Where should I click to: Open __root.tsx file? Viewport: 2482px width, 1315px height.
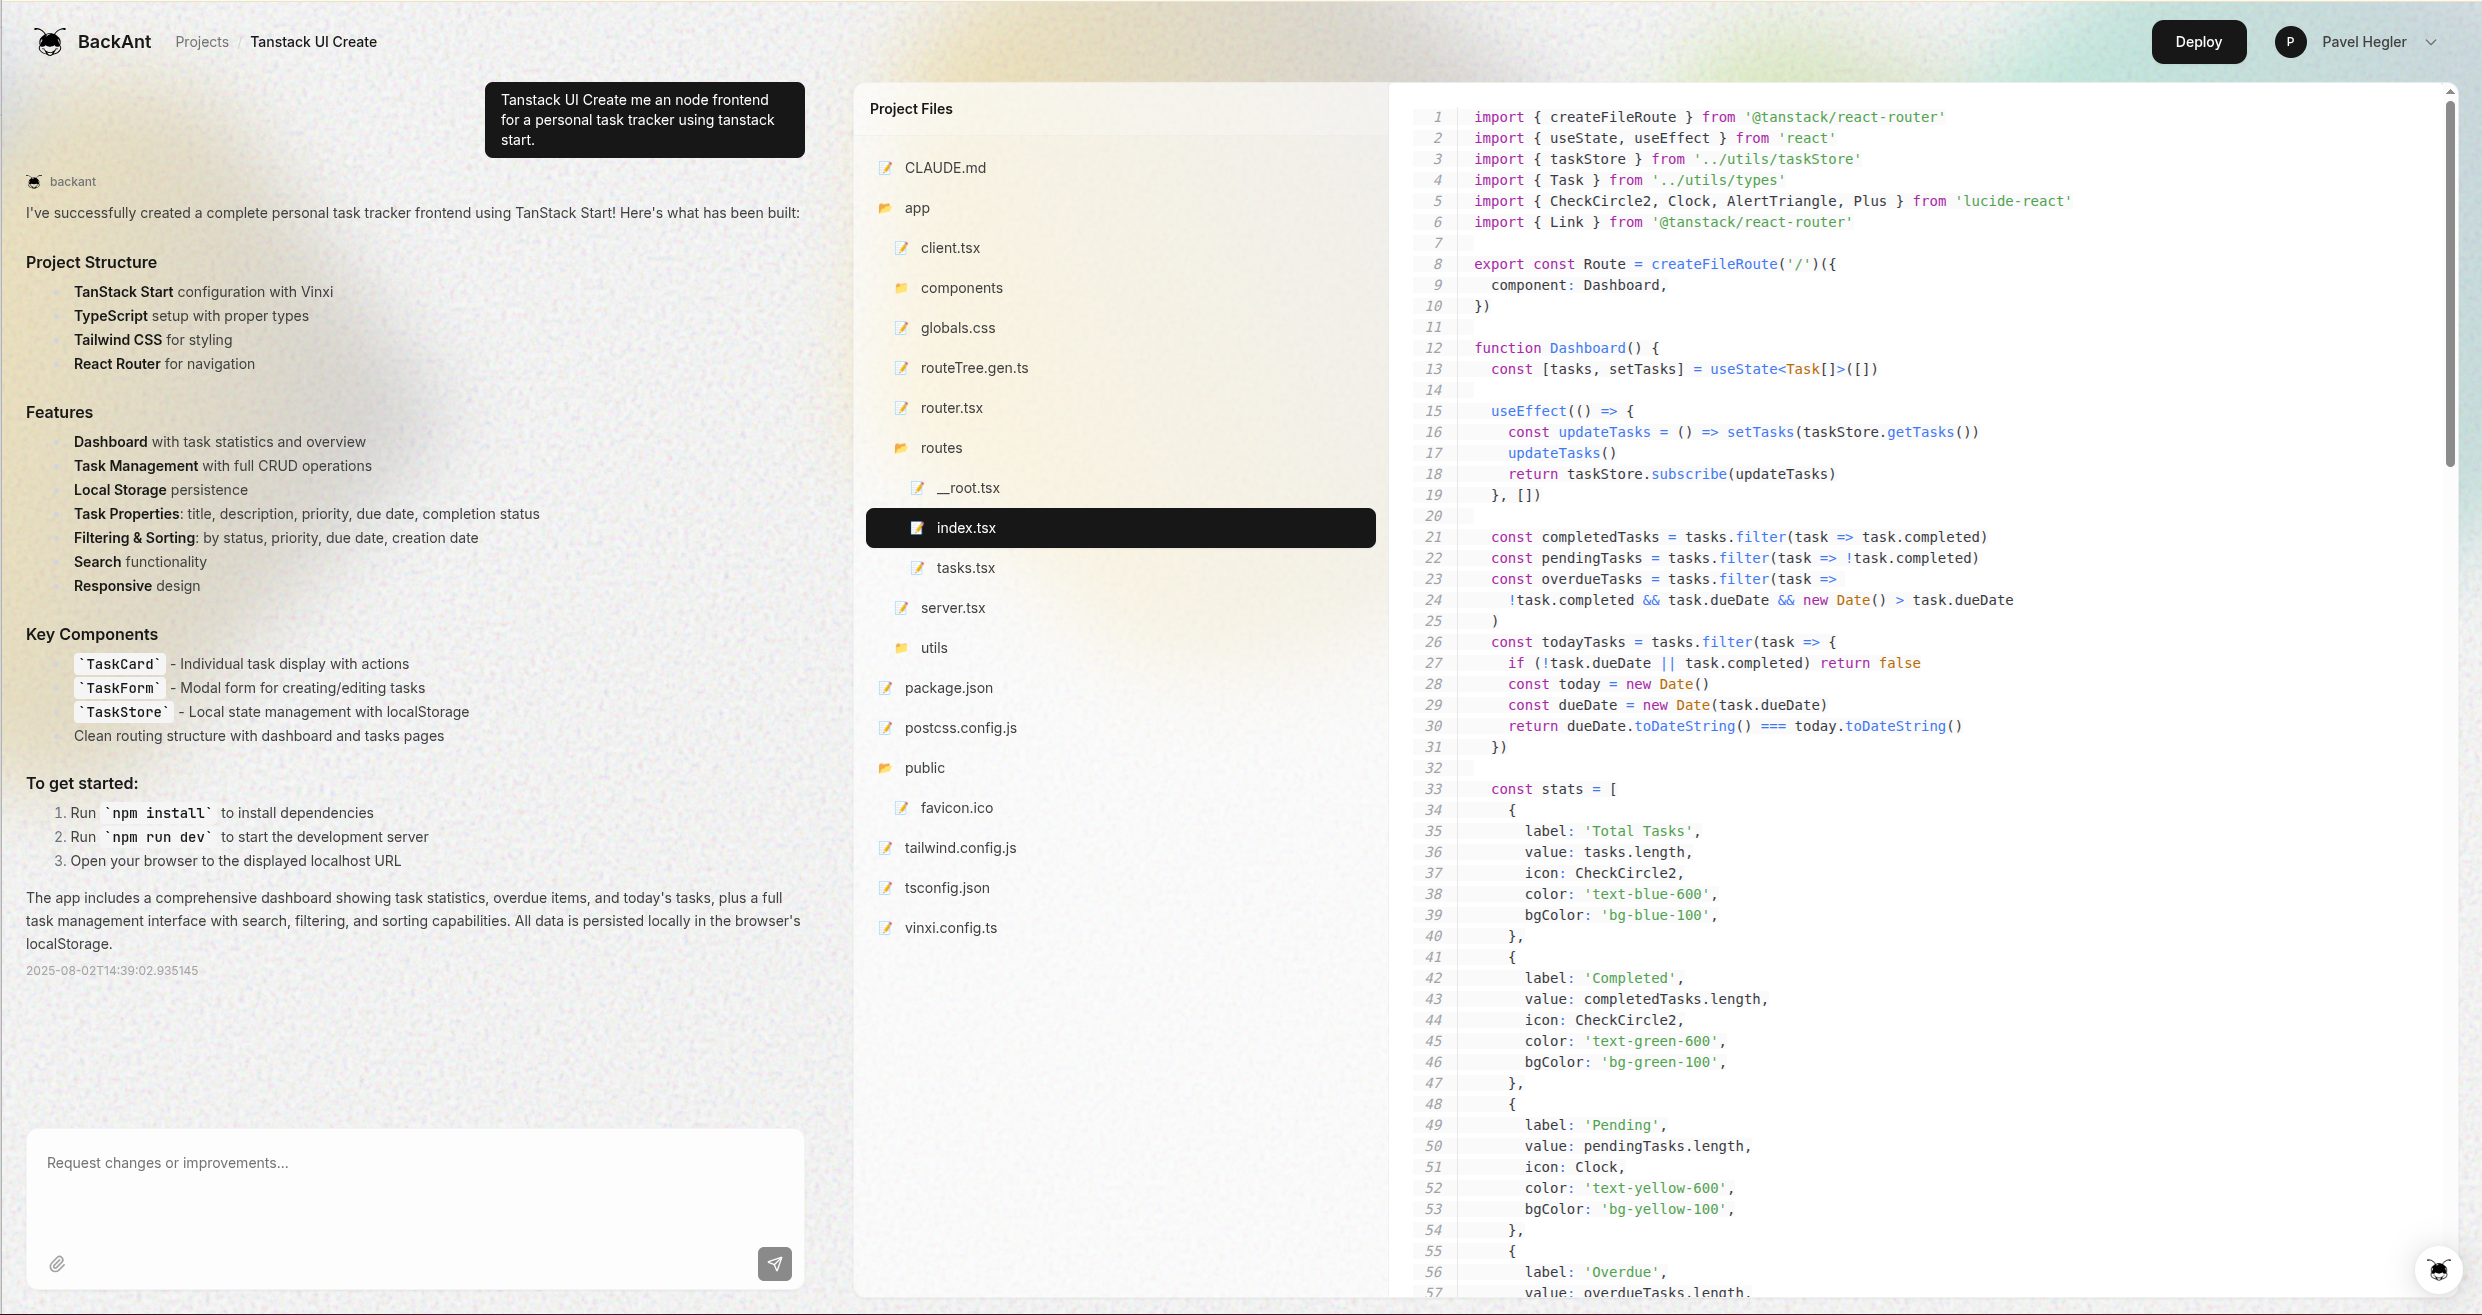pos(1120,488)
